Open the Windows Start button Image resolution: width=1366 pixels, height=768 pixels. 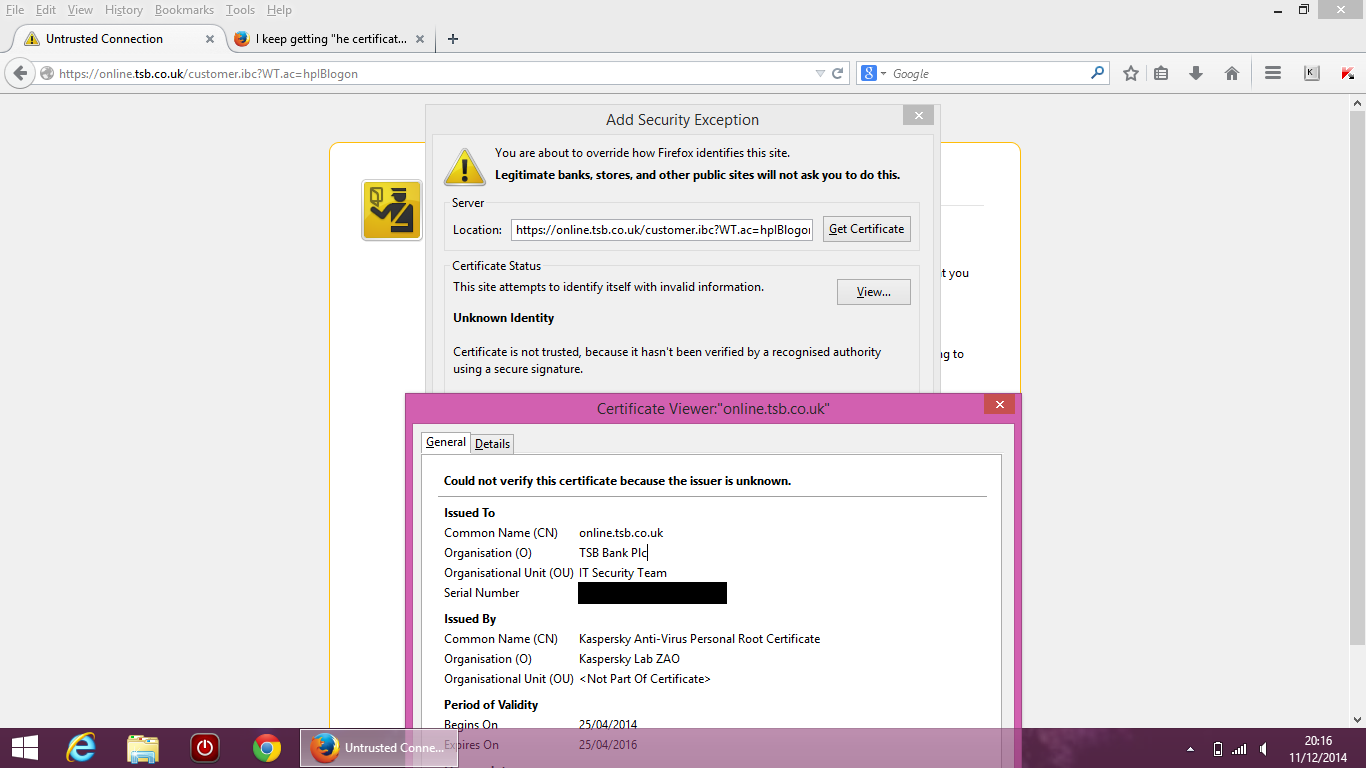pyautogui.click(x=25, y=748)
